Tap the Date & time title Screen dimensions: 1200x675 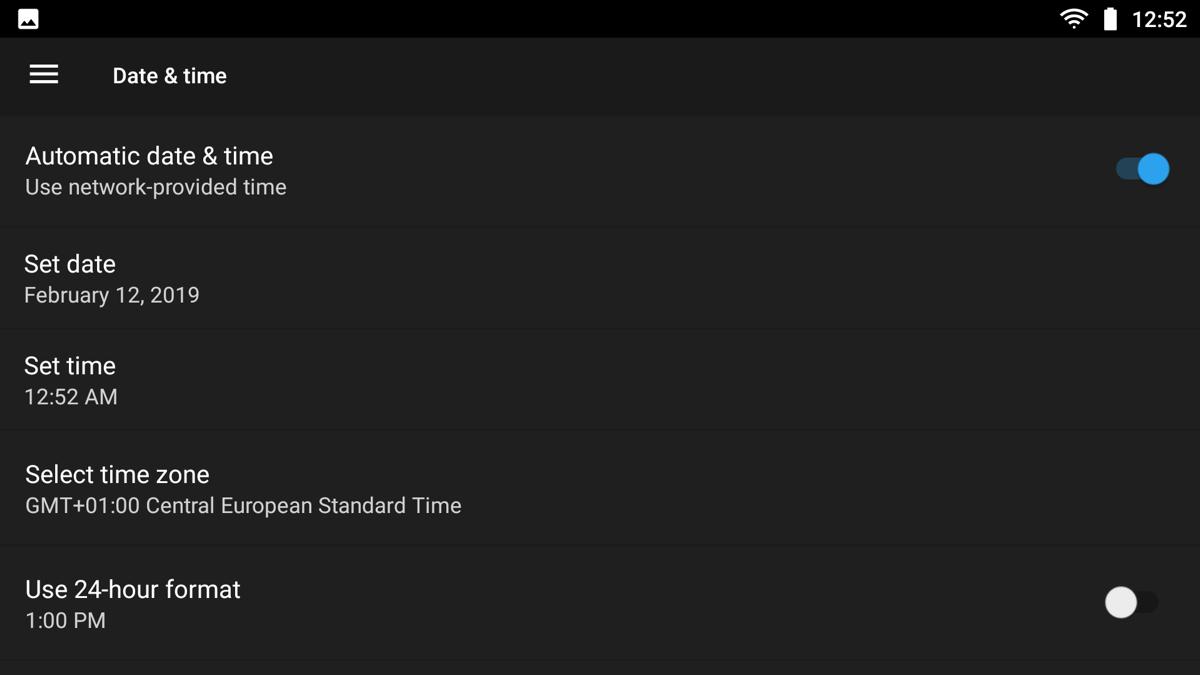170,76
